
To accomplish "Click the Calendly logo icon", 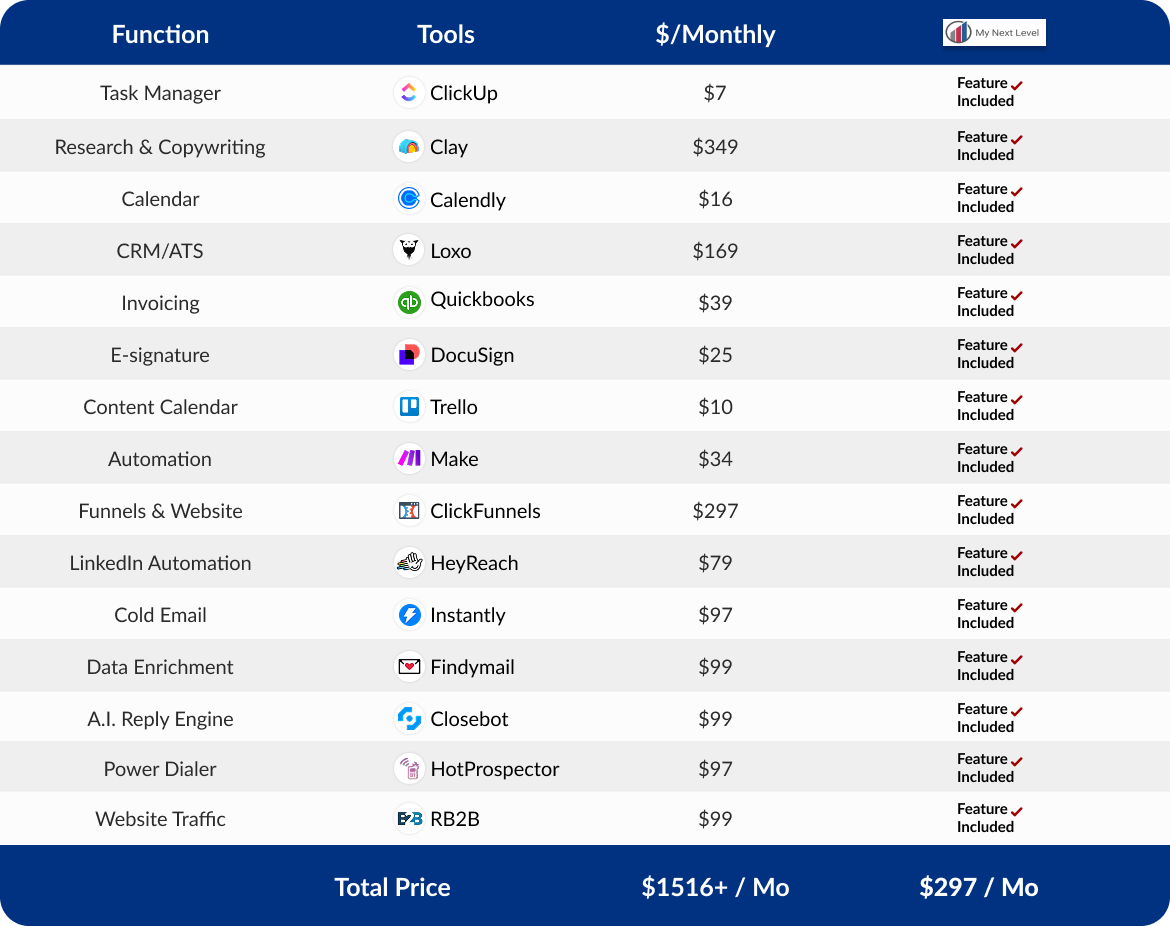I will 408,199.
